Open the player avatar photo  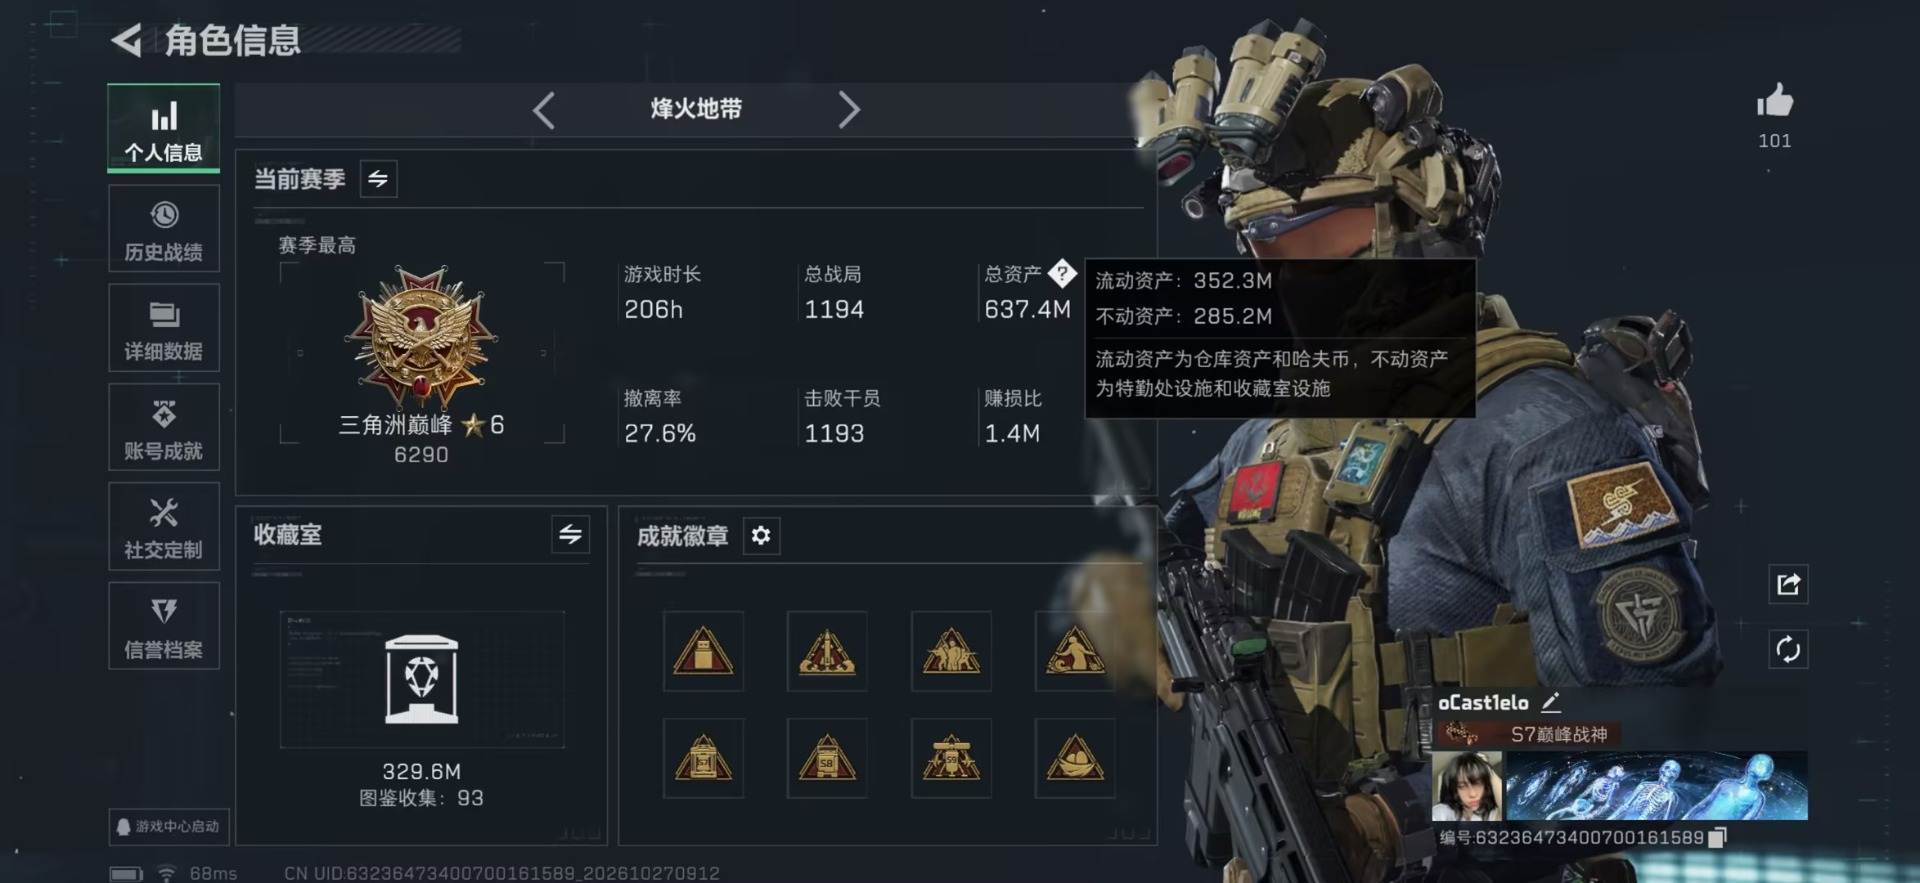(x=1467, y=786)
